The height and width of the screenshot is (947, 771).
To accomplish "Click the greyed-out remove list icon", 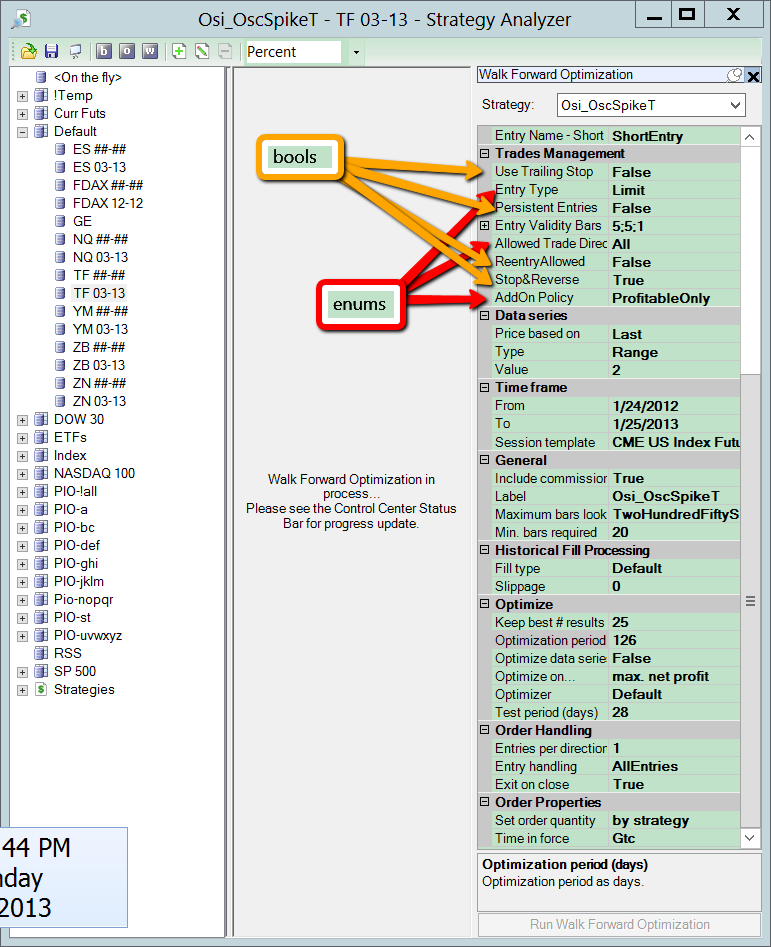I will point(225,52).
